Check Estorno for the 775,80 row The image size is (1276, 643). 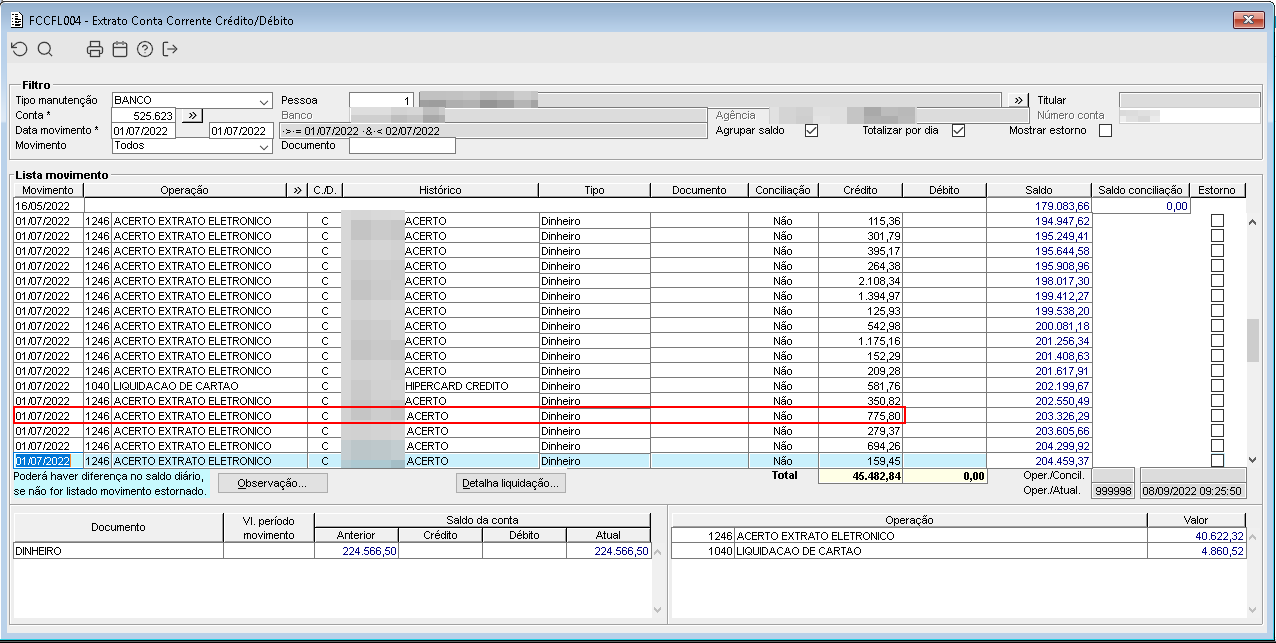click(x=1217, y=416)
